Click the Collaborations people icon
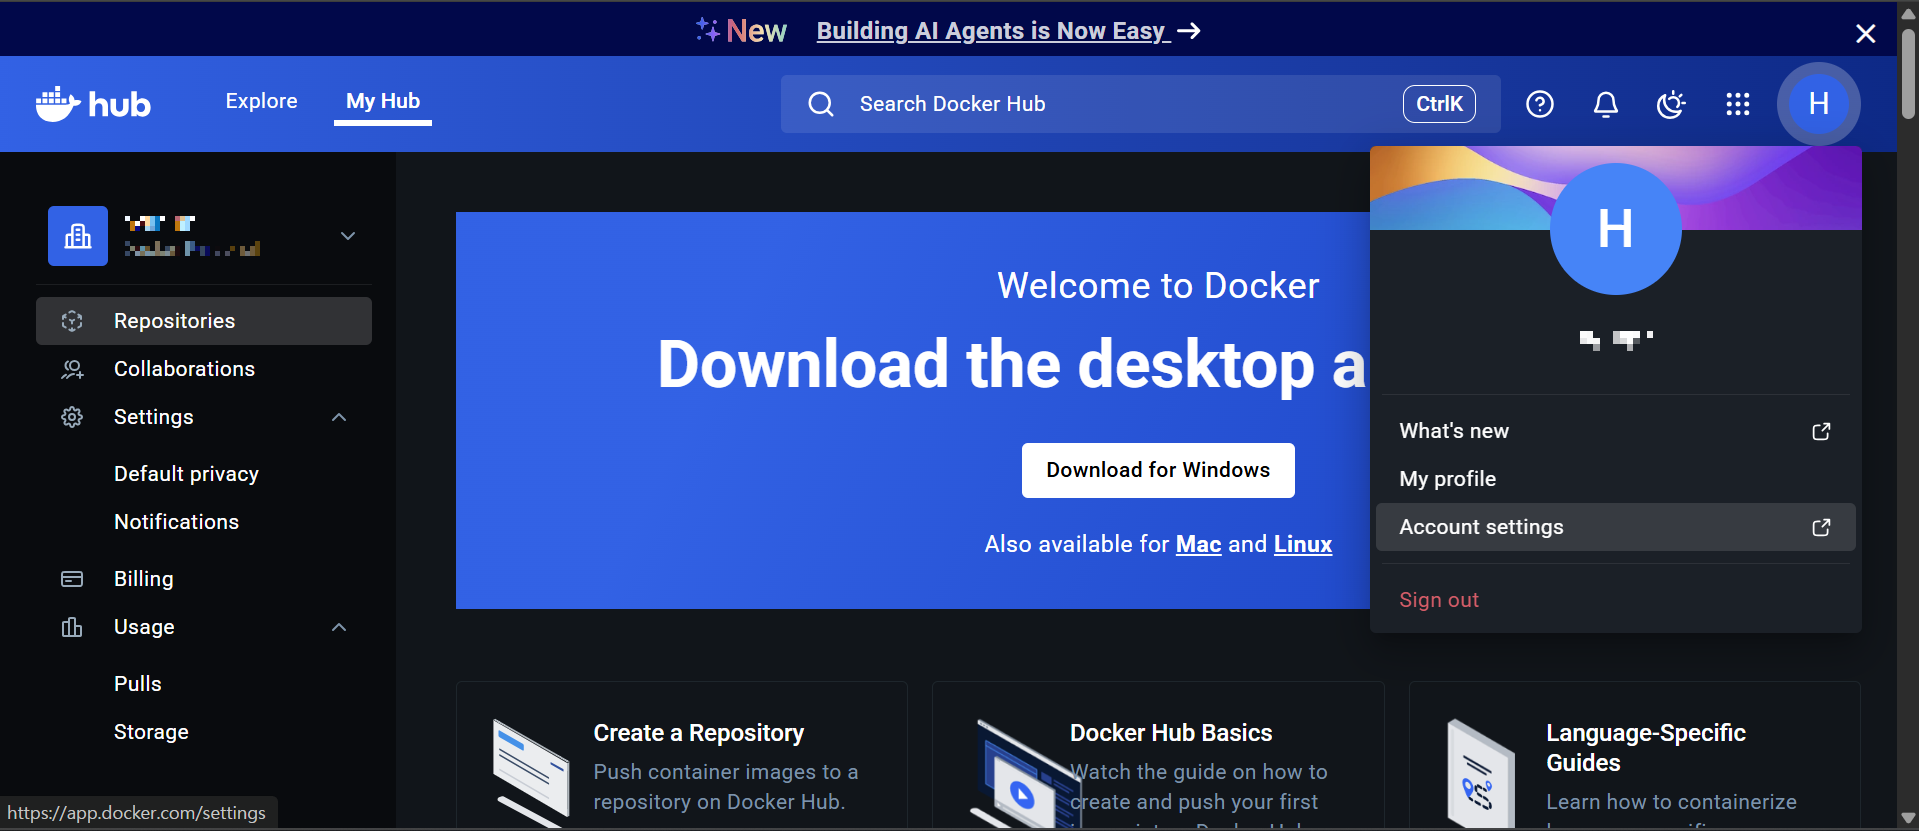Image resolution: width=1919 pixels, height=831 pixels. click(72, 369)
